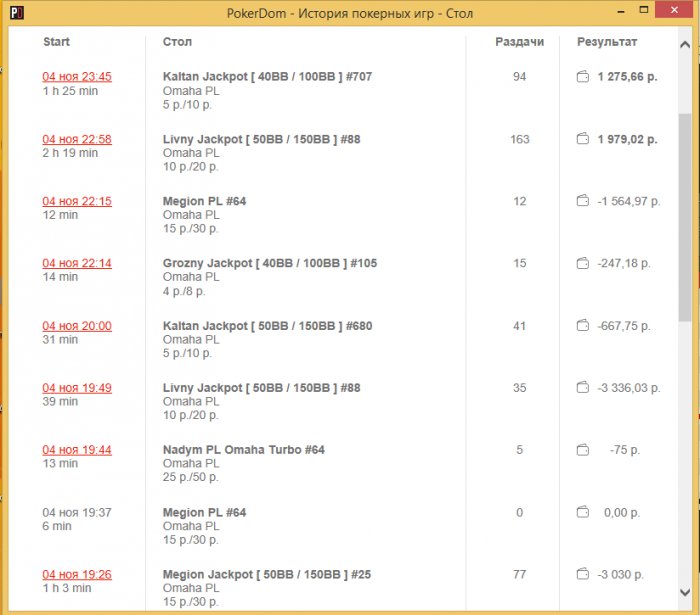Image resolution: width=700 pixels, height=615 pixels.
Task: Click wallet icon beside -247,18 р. result
Action: (x=583, y=263)
